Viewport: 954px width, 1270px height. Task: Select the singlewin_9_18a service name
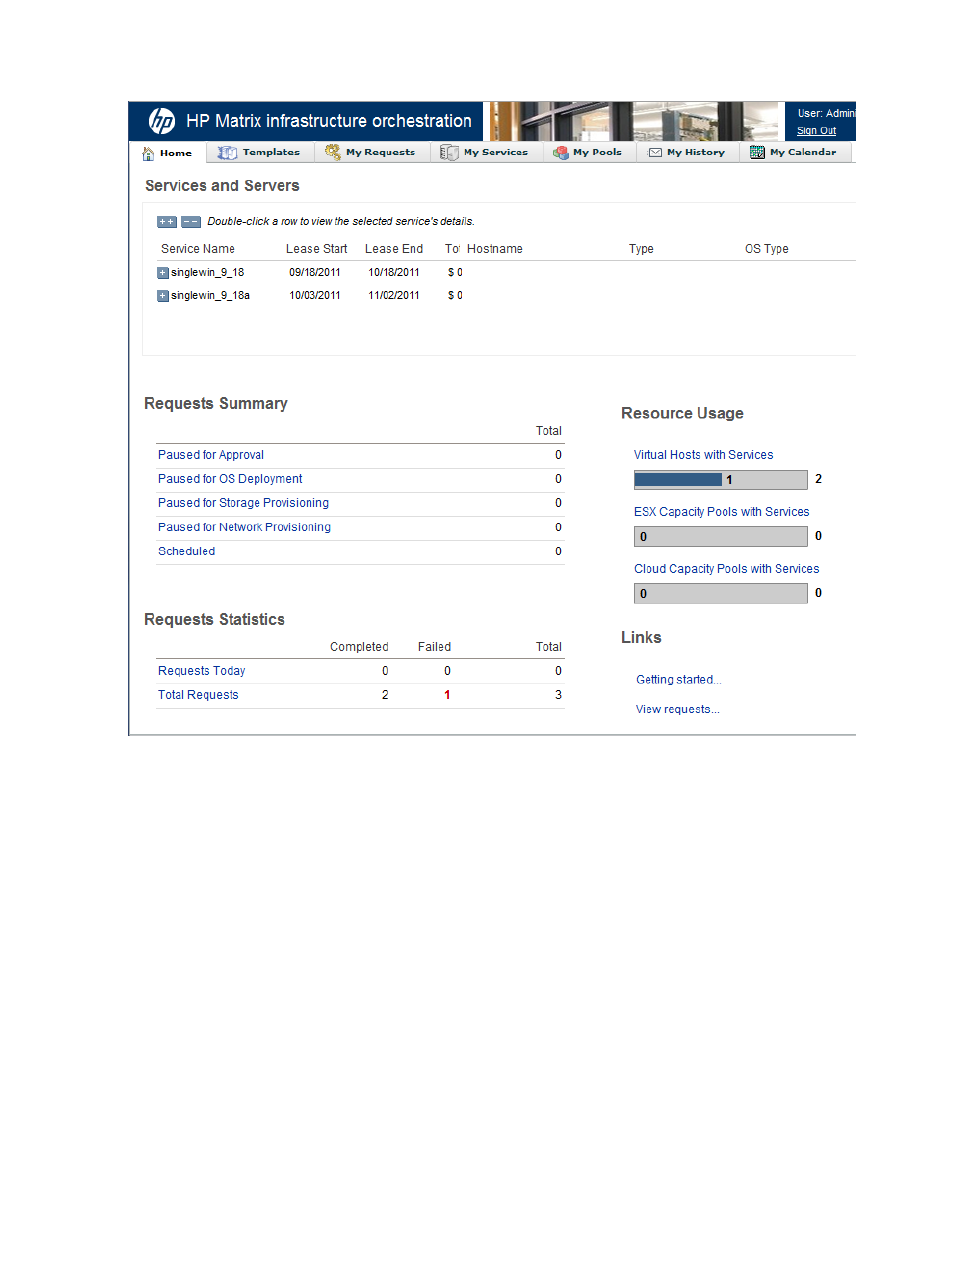pyautogui.click(x=210, y=296)
